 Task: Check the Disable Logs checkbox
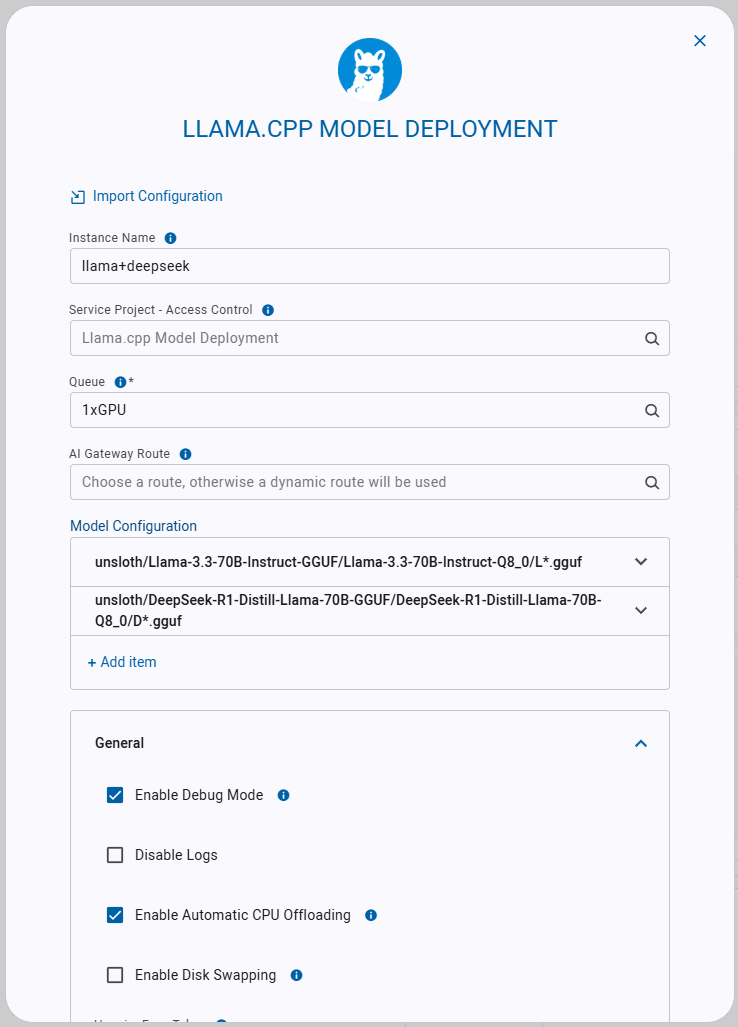pyautogui.click(x=115, y=855)
